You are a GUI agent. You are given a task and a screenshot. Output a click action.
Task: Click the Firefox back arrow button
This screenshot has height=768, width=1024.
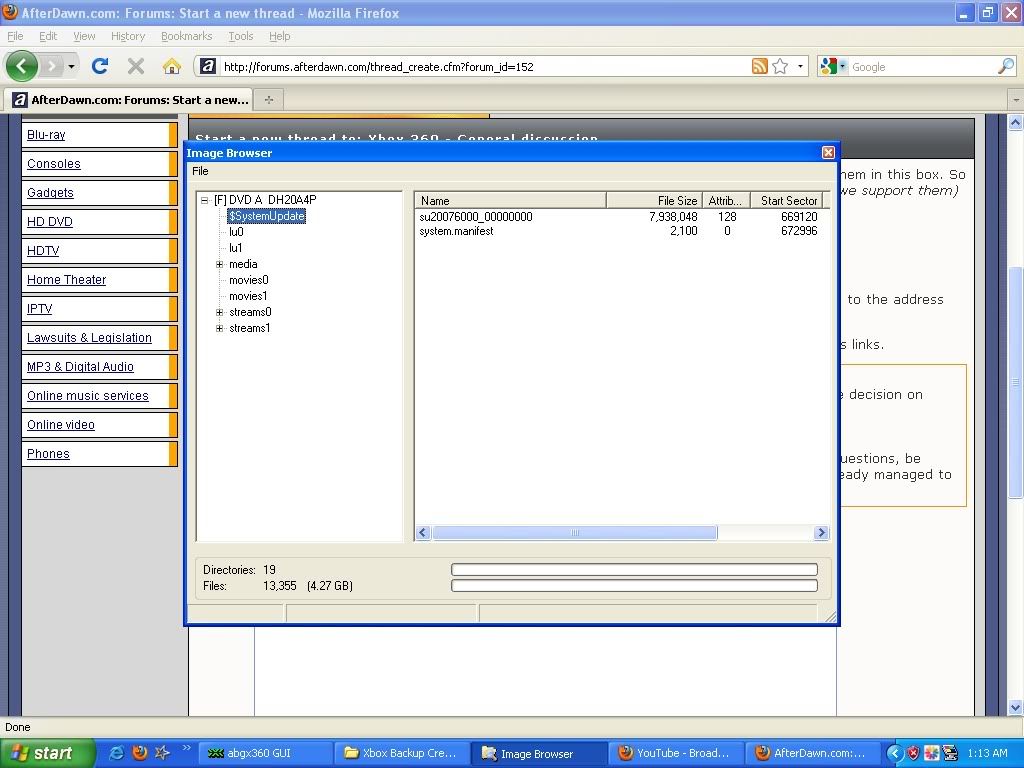(x=22, y=66)
